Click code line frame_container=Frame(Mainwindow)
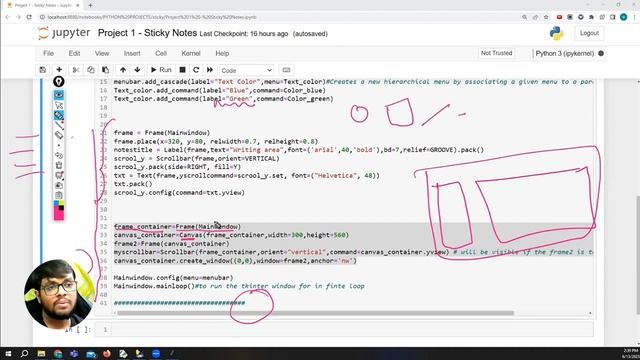The image size is (640, 360). point(177,227)
